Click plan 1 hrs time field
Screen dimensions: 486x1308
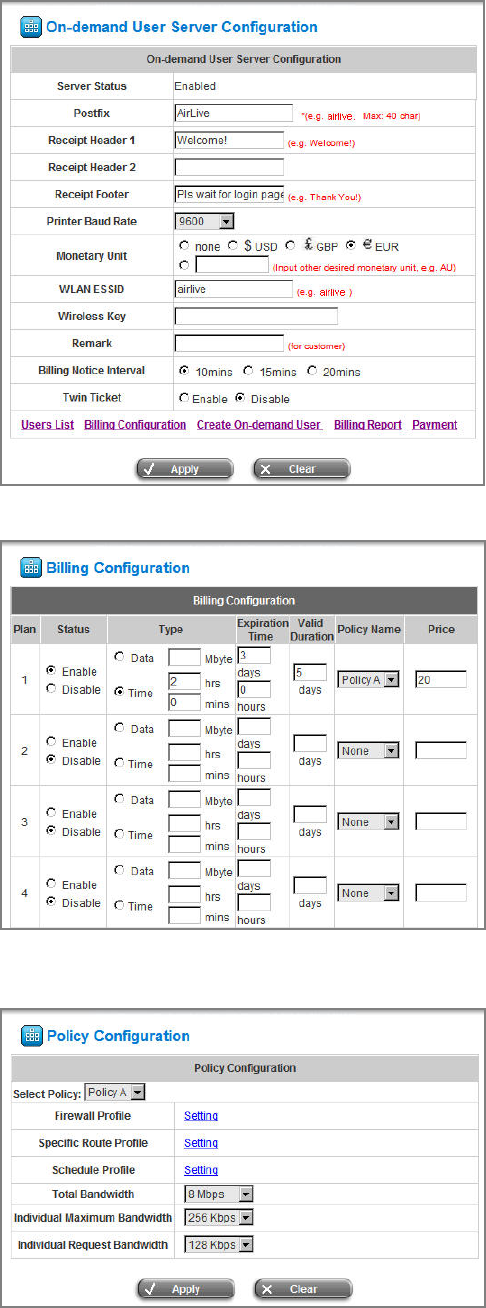pyautogui.click(x=185, y=681)
